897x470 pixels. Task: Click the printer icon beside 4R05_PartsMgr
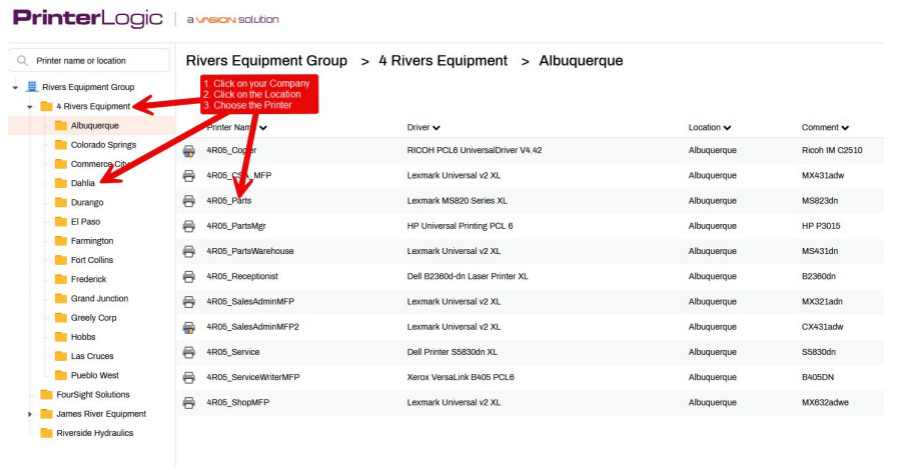coord(188,226)
